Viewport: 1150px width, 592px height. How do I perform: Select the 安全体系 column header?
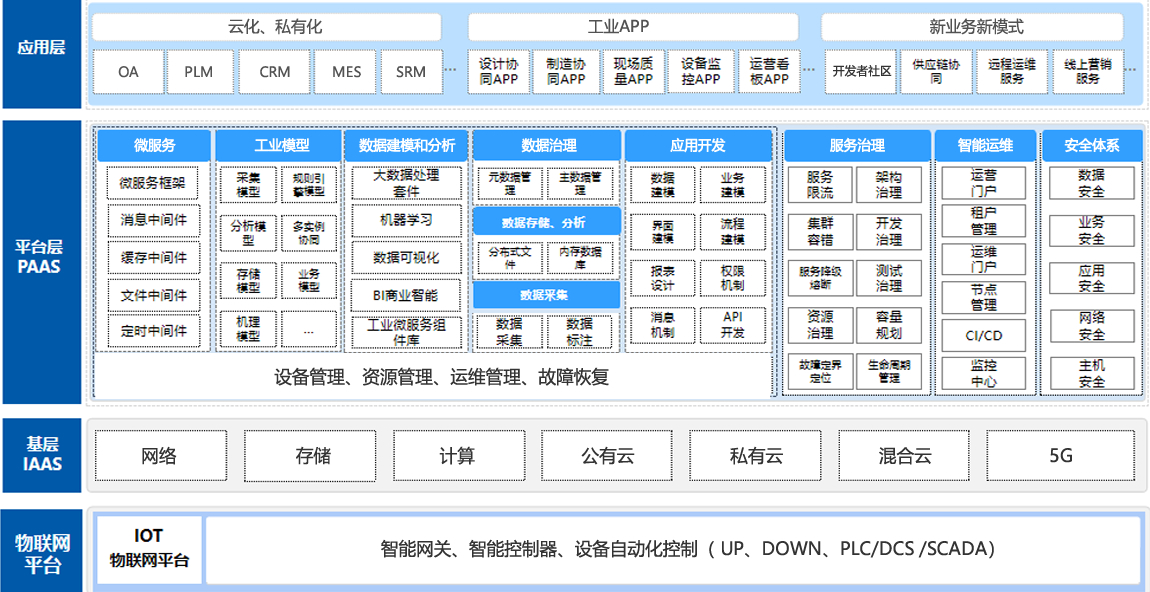[1091, 146]
